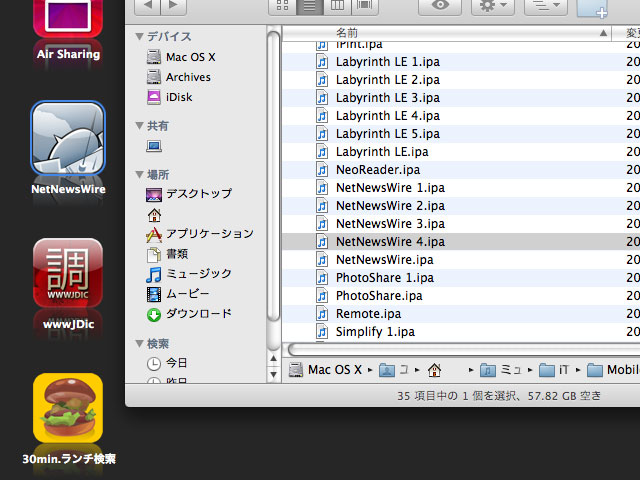
Task: Go back with the Finder back arrow
Action: tap(147, 6)
